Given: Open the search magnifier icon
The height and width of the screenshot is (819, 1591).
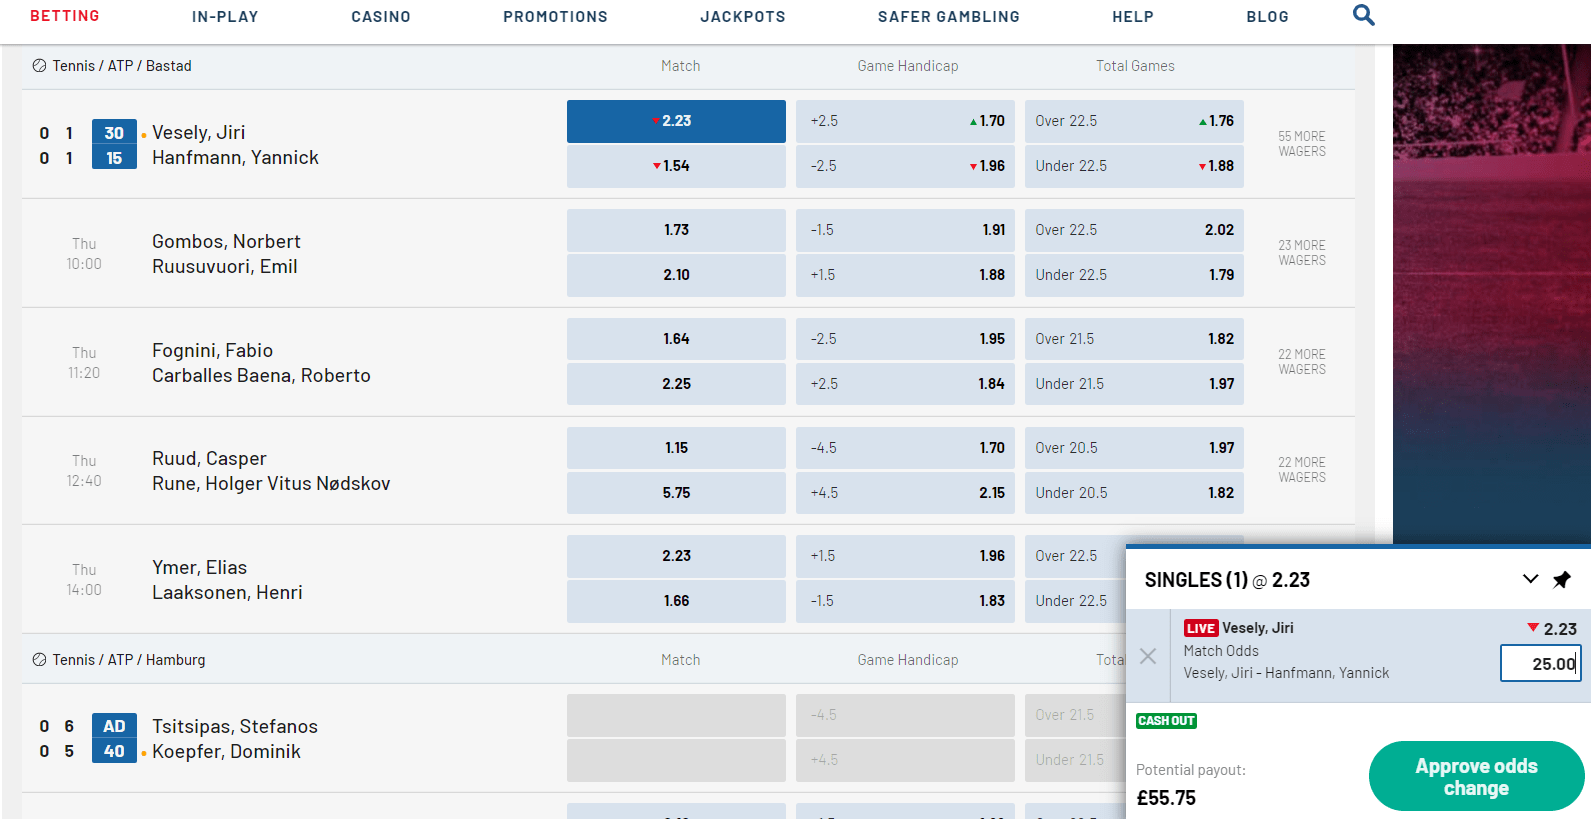Looking at the screenshot, I should coord(1363,15).
